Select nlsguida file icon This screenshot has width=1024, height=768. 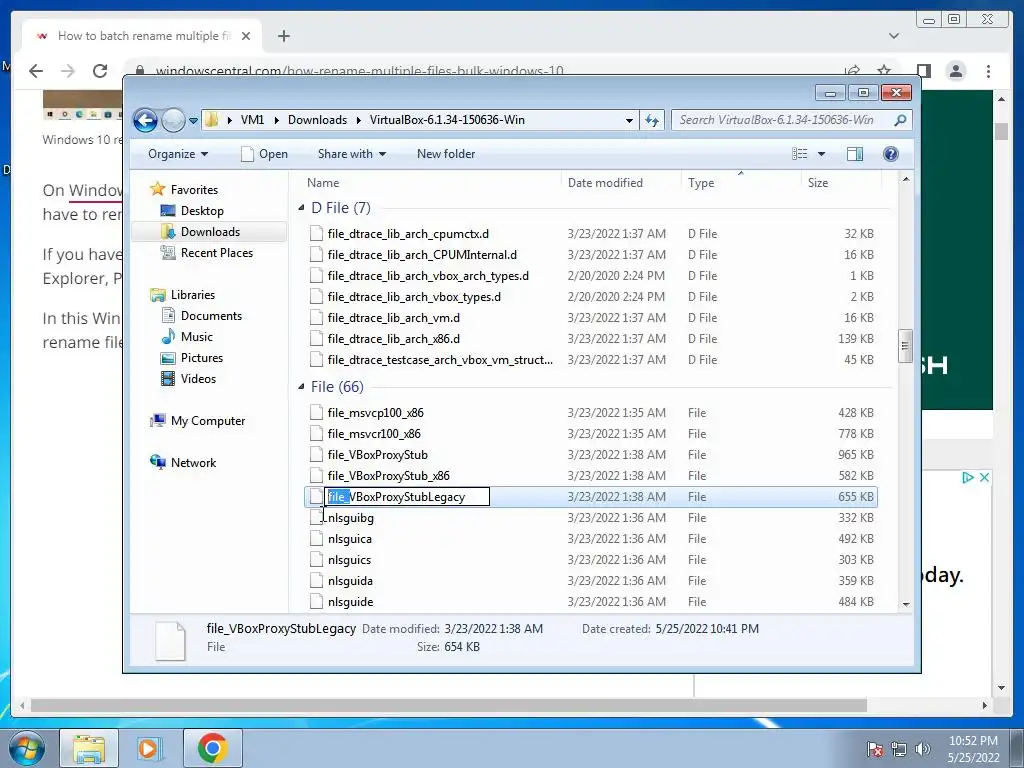[x=317, y=581]
